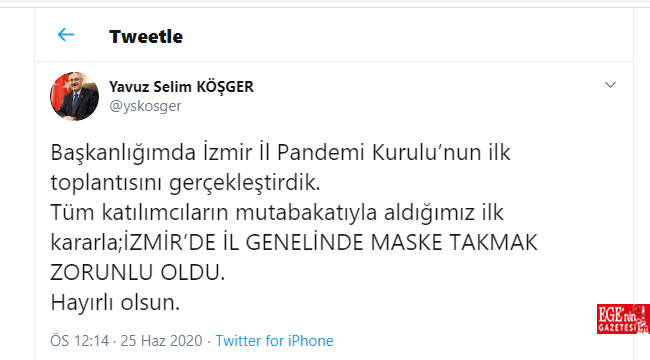This screenshot has height=360, width=650.
Task: Click the word kararla in the tweet
Action: (85, 243)
